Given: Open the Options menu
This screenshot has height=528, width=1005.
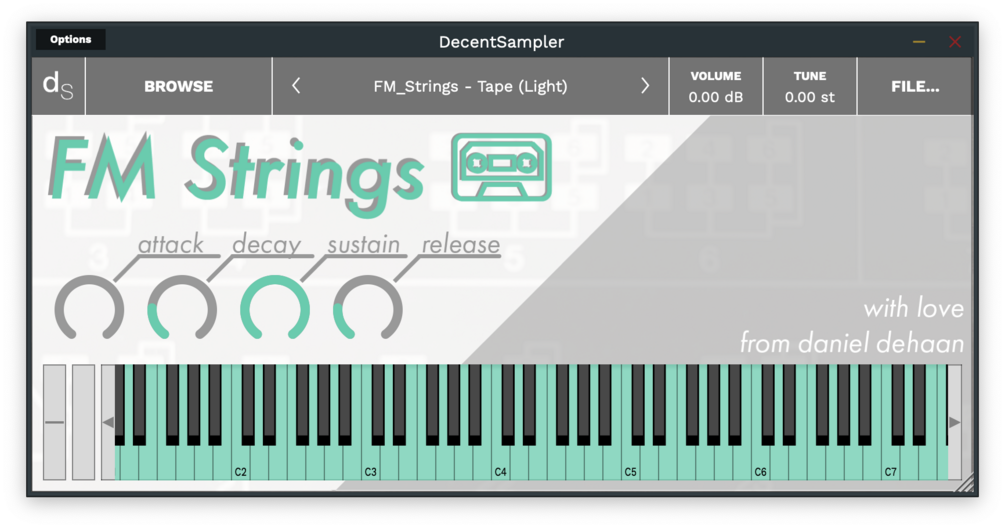Looking at the screenshot, I should point(71,39).
